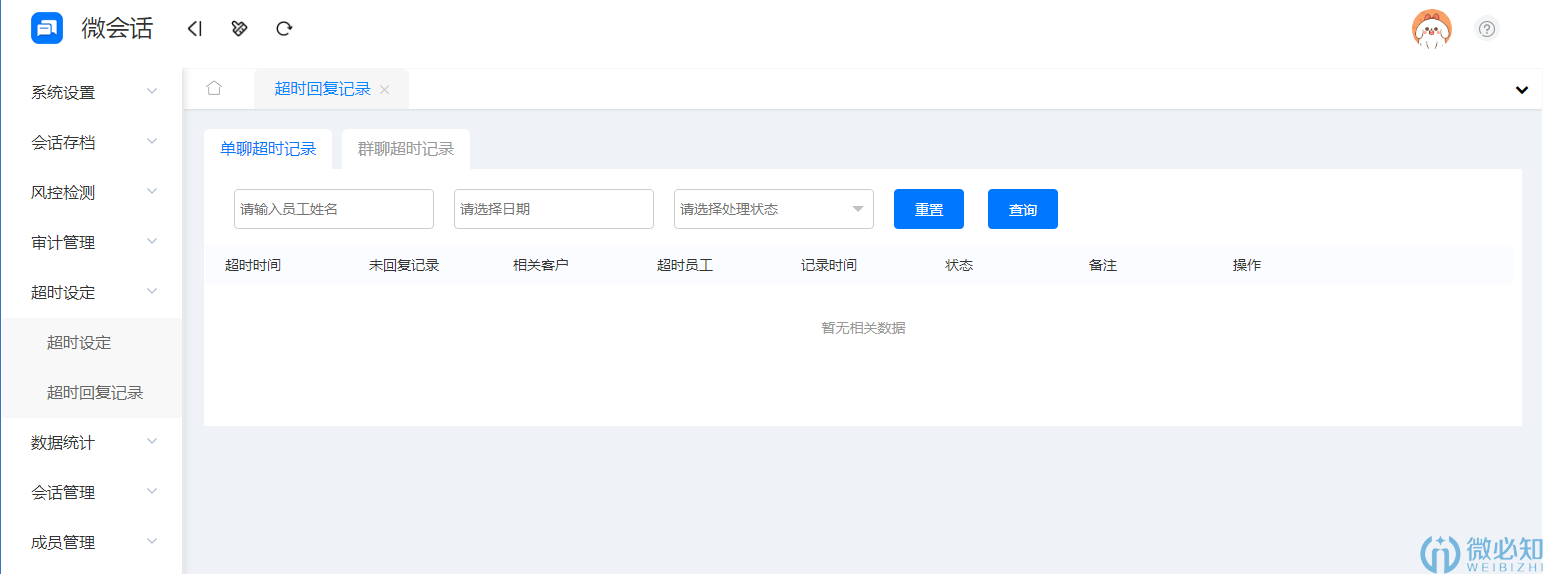Click the 重置 button

pos(929,209)
